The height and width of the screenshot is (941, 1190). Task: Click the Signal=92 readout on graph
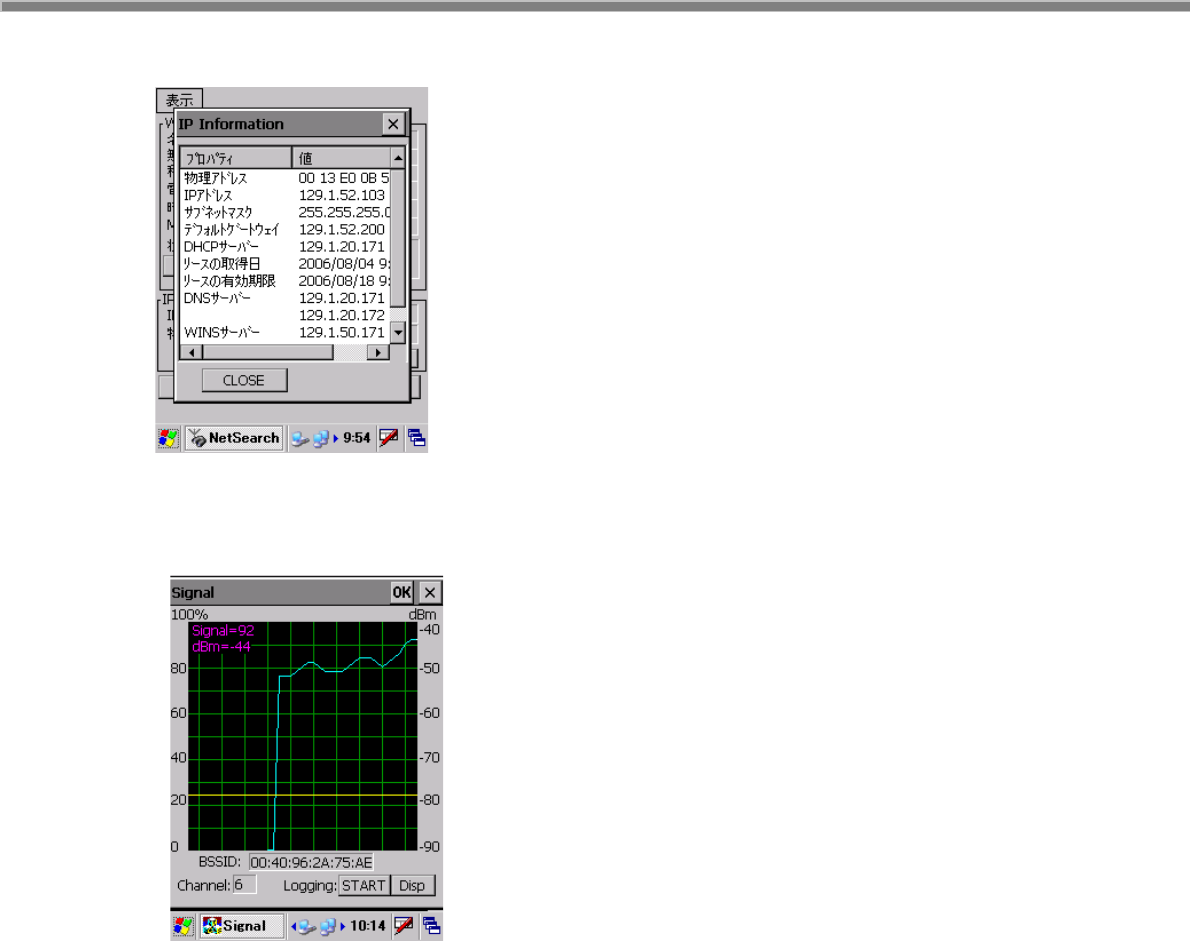click(223, 631)
